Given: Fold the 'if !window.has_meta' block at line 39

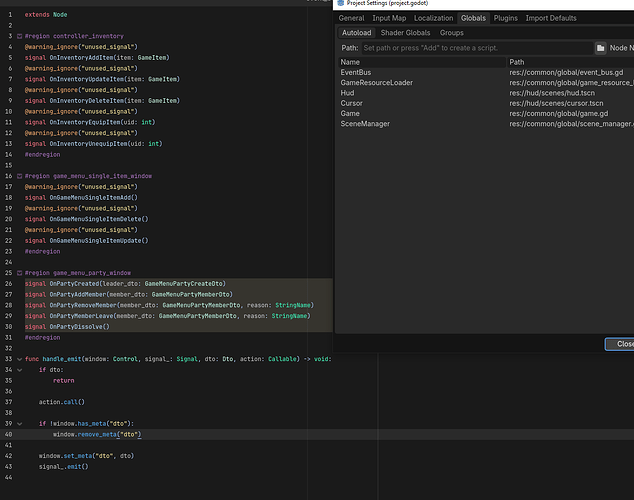Looking at the screenshot, I should 19,424.
